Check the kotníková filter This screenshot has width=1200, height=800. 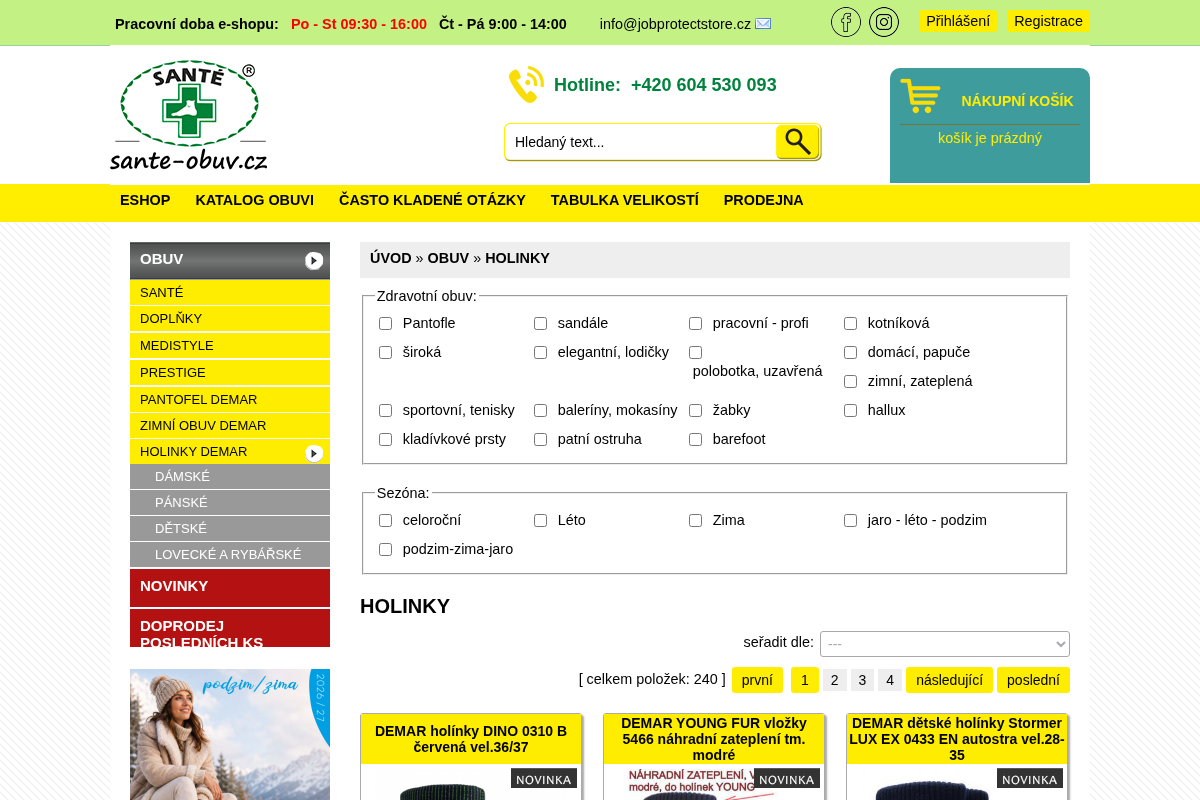tap(850, 324)
